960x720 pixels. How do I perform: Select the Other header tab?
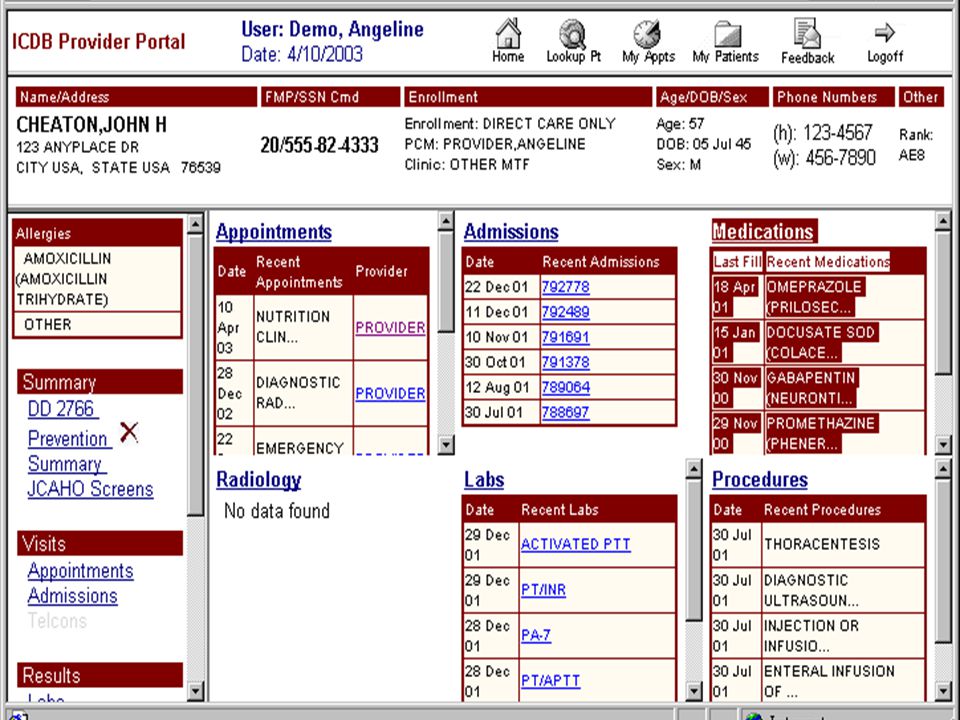pyautogui.click(x=921, y=97)
